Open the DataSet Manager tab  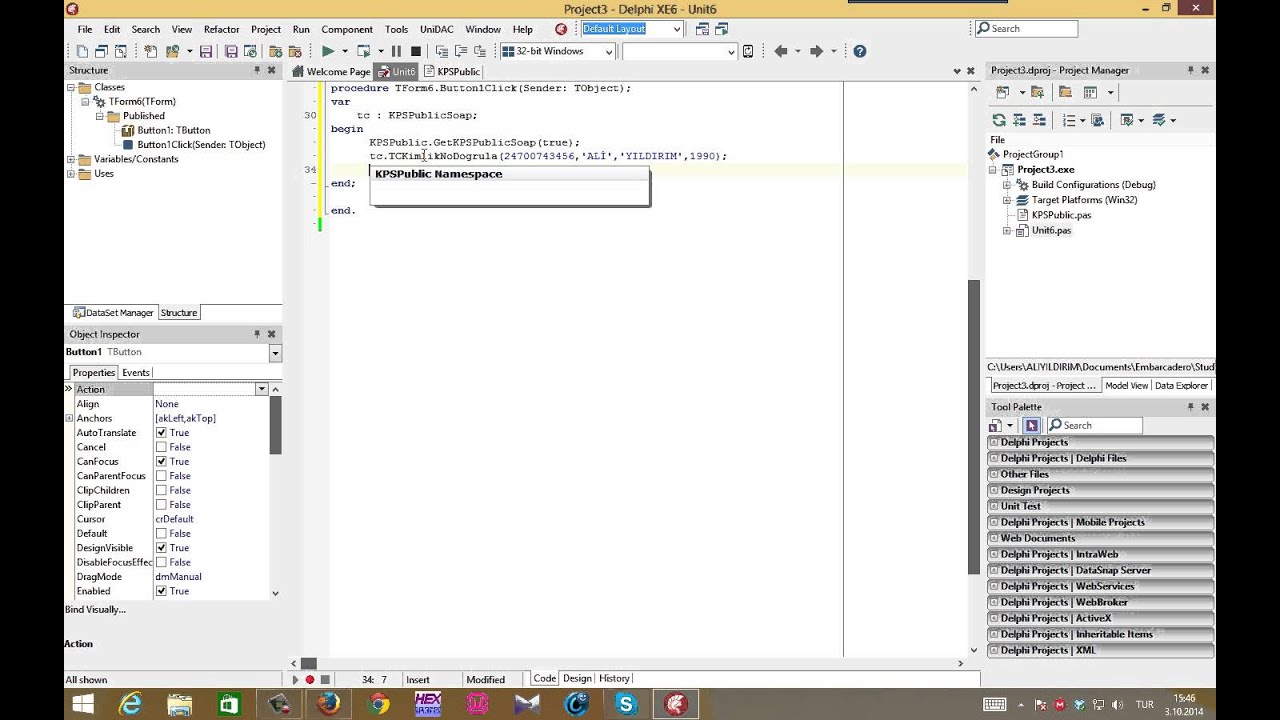pyautogui.click(x=113, y=313)
